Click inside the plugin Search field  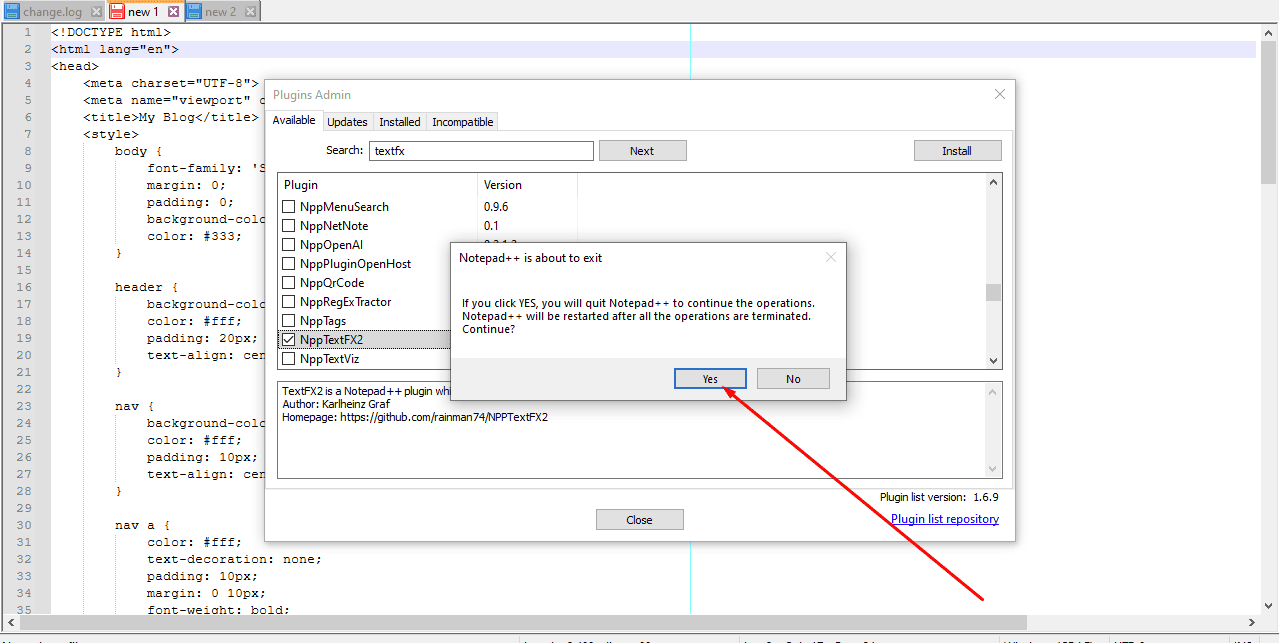(x=480, y=150)
